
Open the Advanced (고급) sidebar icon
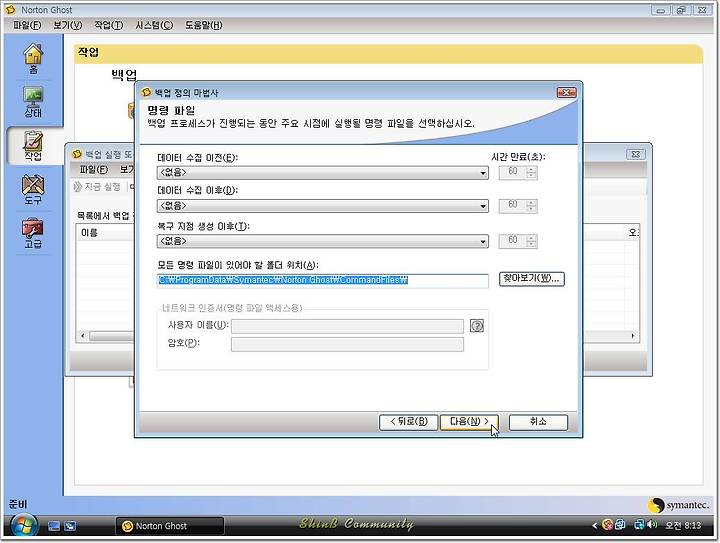pyautogui.click(x=33, y=234)
